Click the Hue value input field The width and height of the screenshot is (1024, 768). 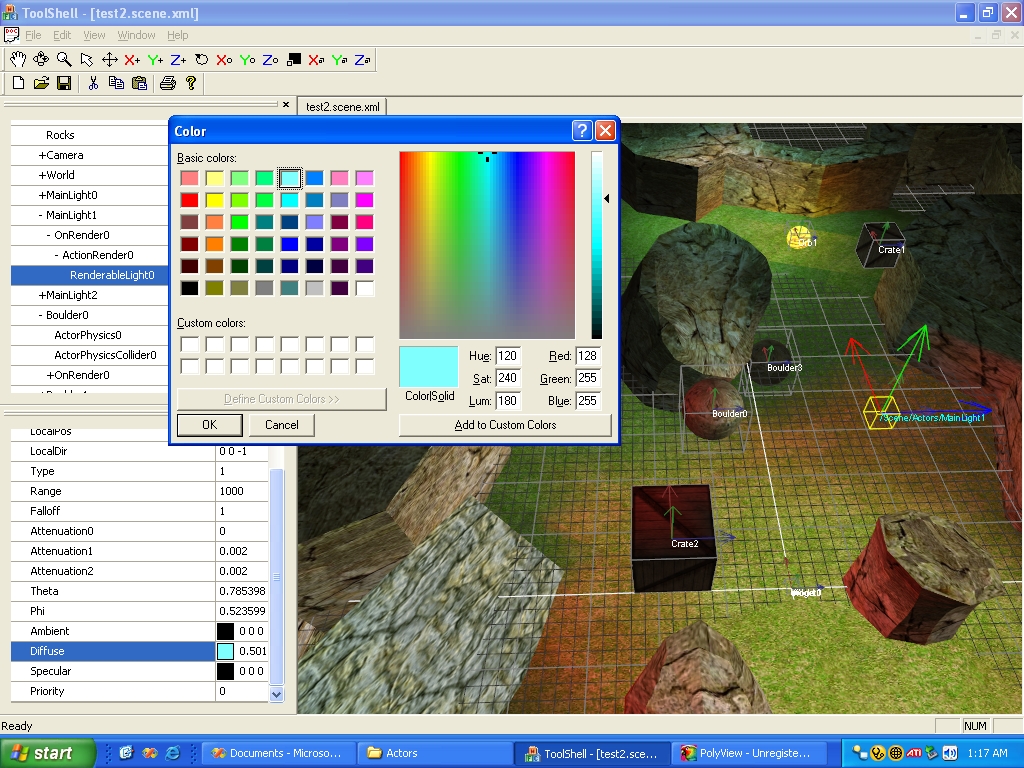[508, 357]
